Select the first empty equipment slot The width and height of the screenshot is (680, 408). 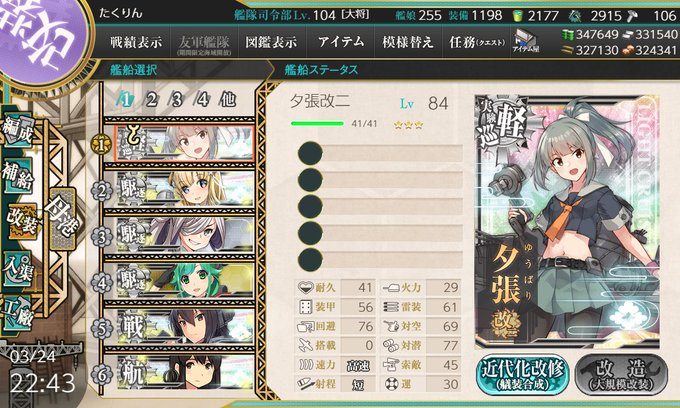pos(380,153)
